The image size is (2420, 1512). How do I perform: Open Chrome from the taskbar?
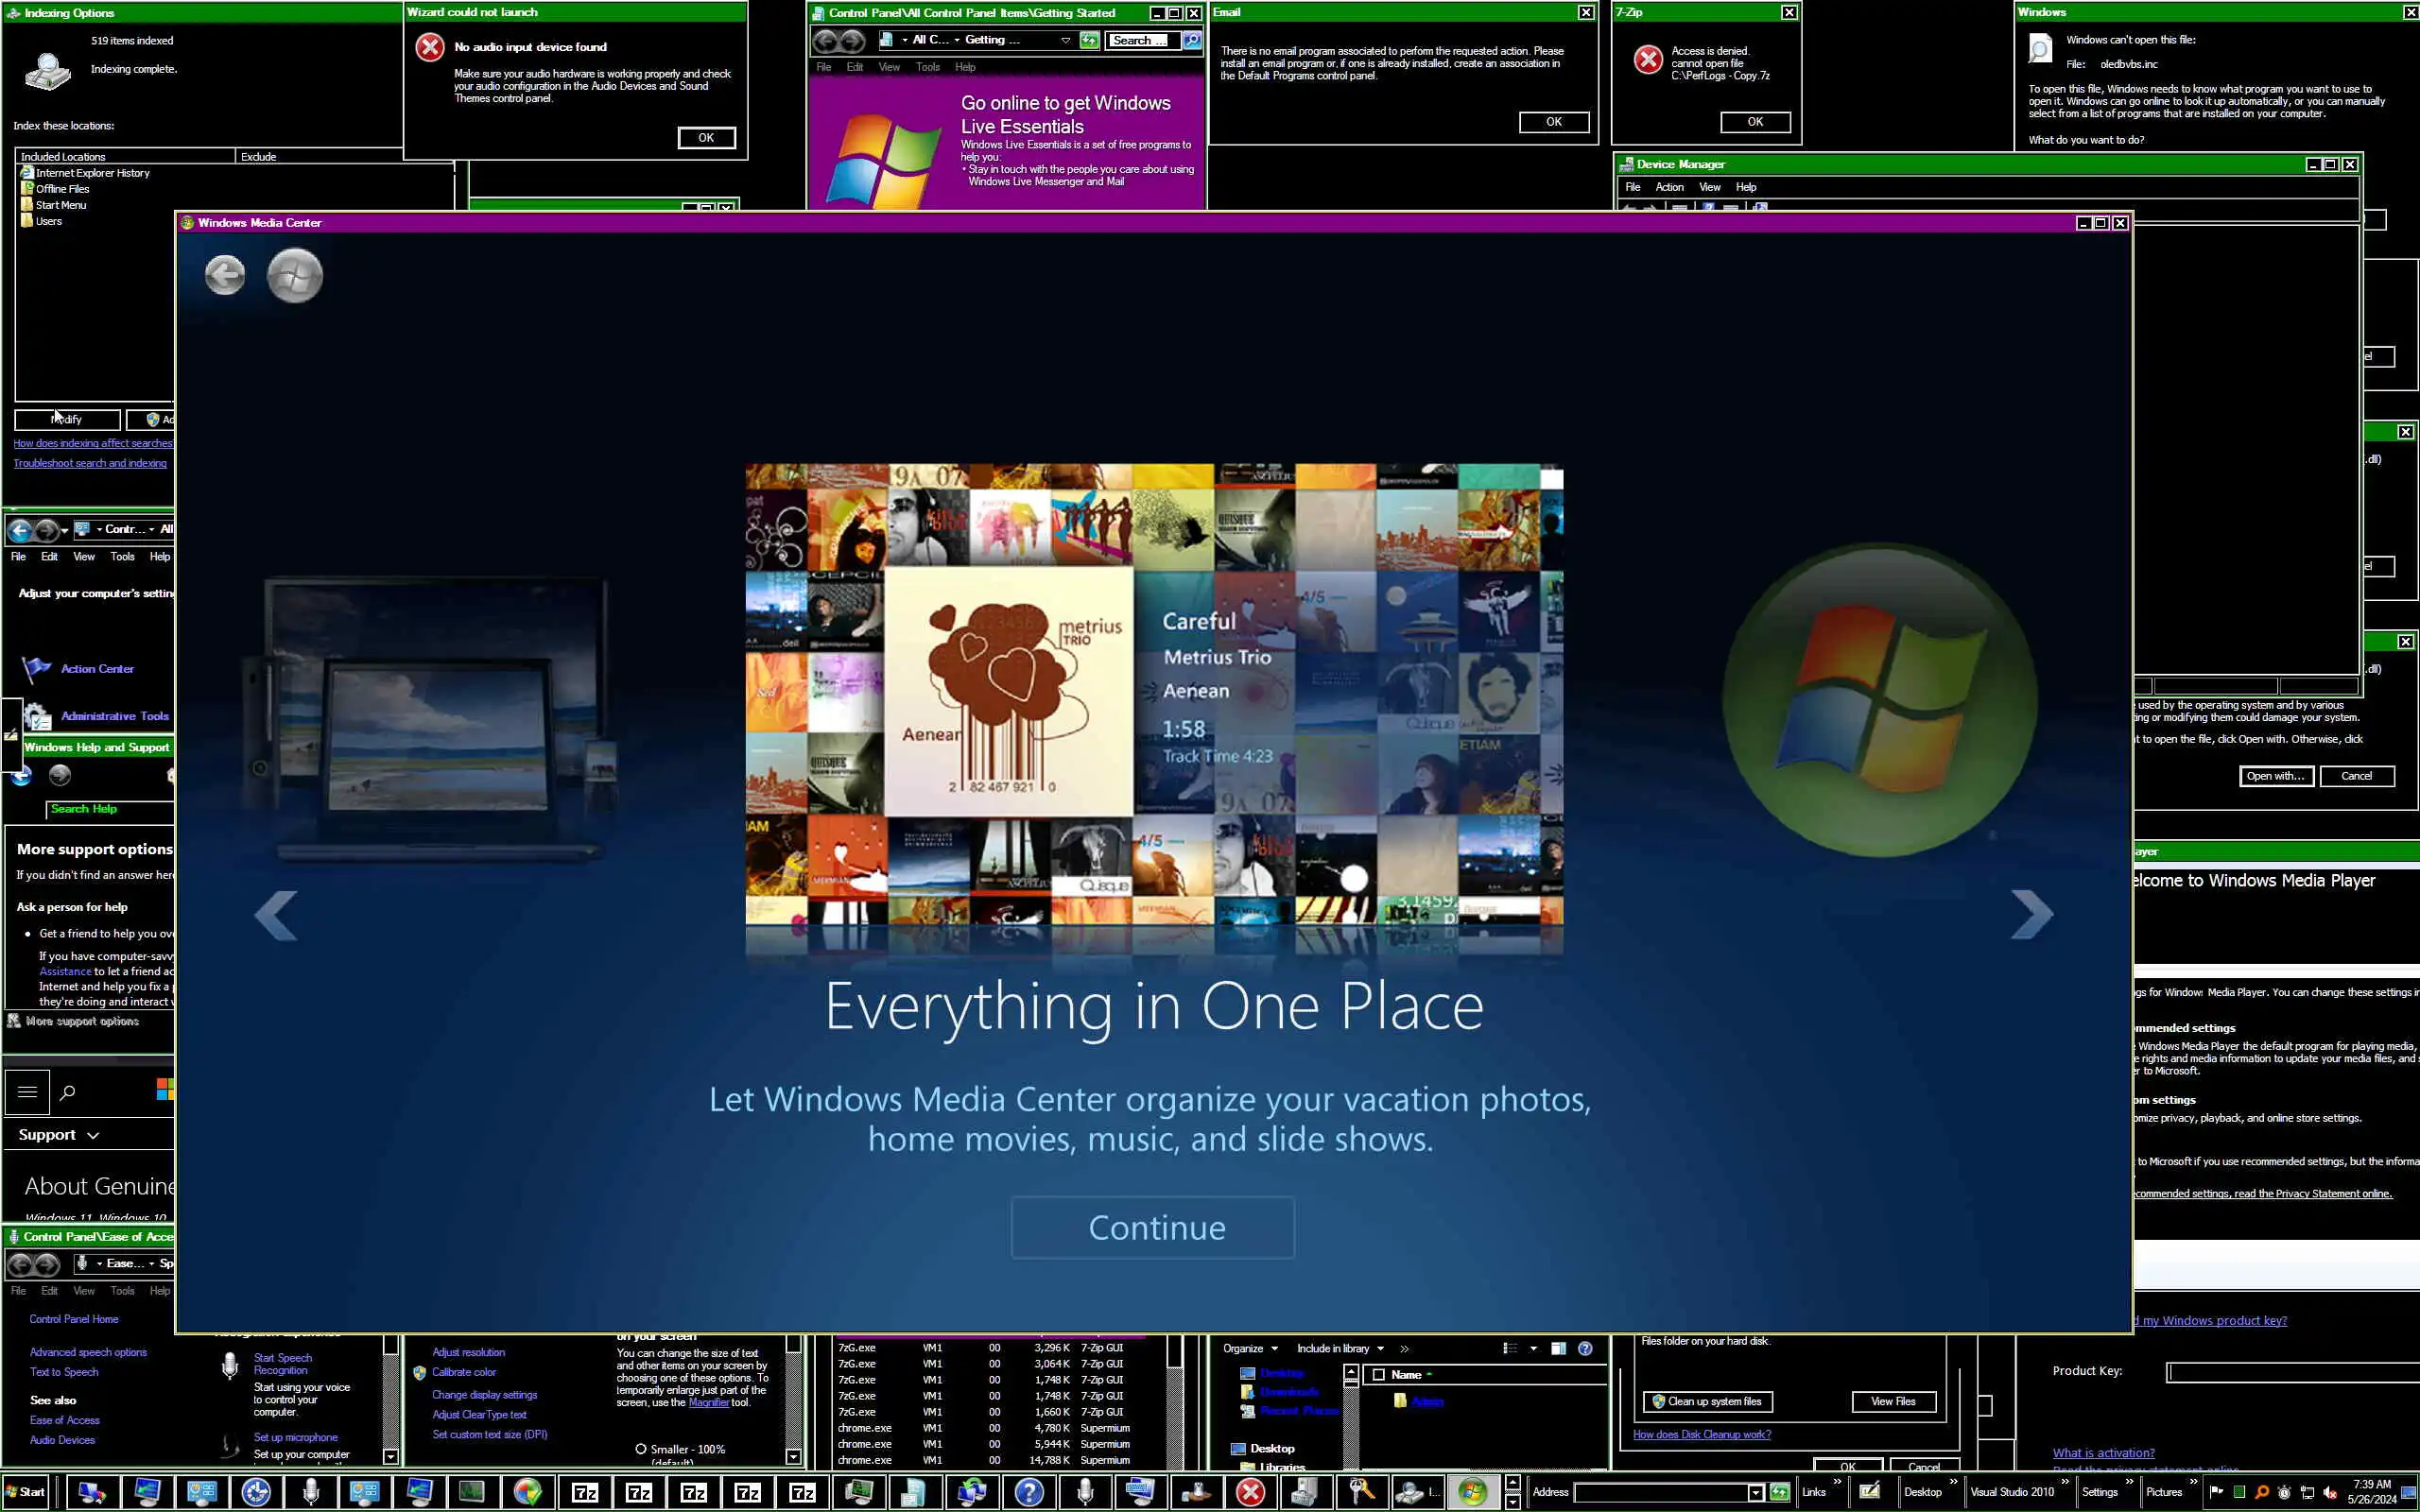(527, 1492)
